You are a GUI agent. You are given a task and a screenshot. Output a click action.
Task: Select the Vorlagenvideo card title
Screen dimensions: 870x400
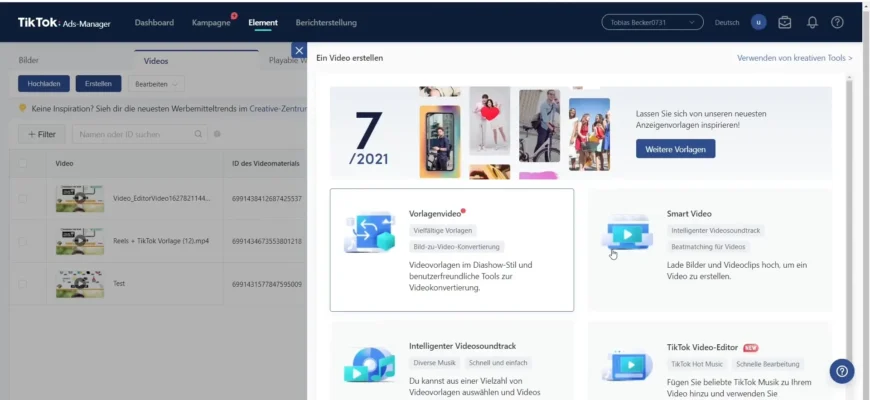(x=434, y=214)
